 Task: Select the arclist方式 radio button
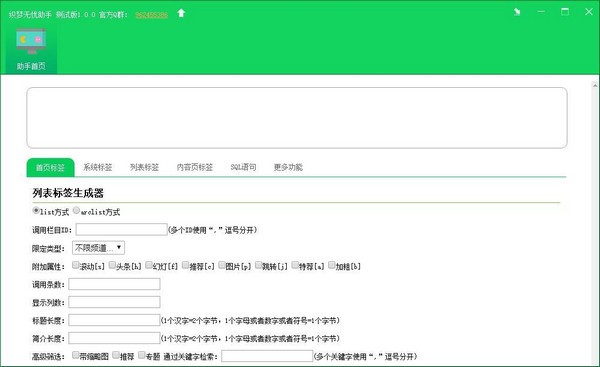click(x=77, y=210)
